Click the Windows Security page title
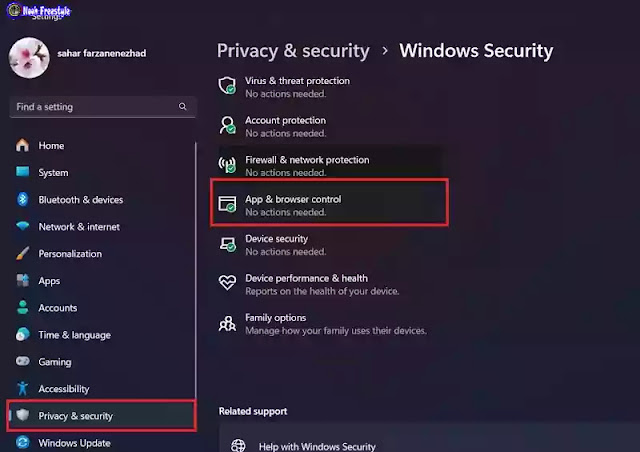 tap(476, 51)
